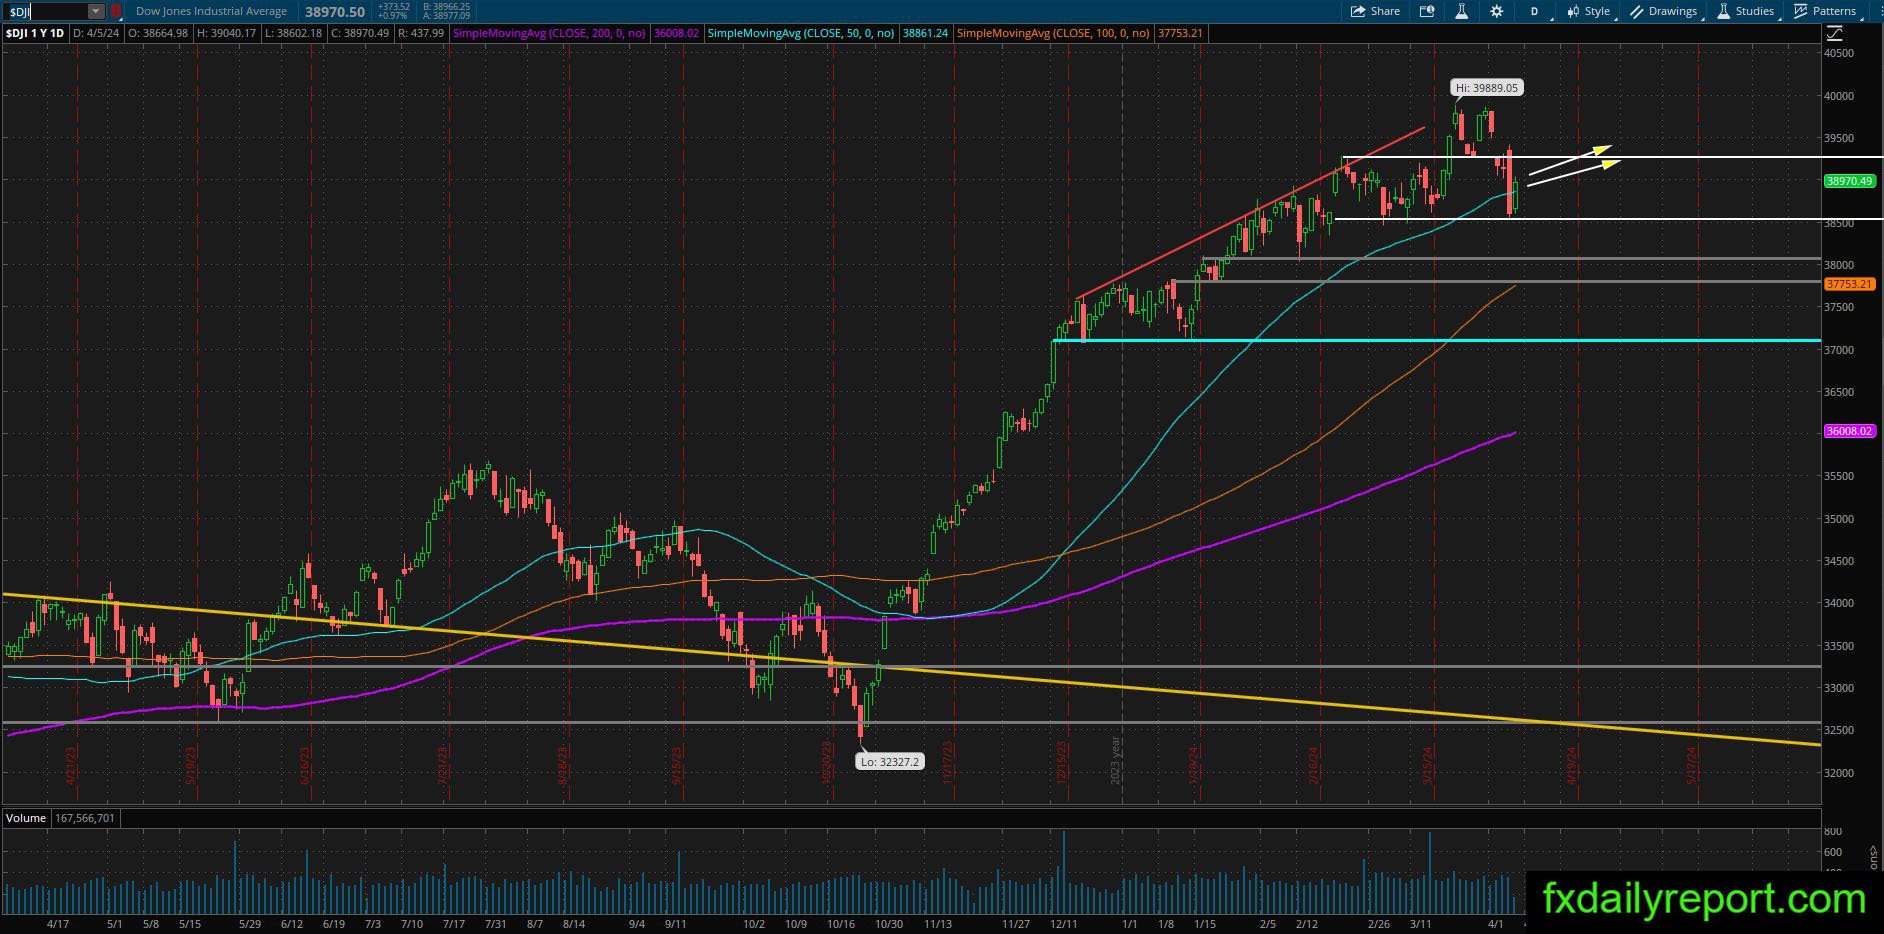Click the Volume subgraph label
This screenshot has height=934, width=1884.
pos(26,818)
